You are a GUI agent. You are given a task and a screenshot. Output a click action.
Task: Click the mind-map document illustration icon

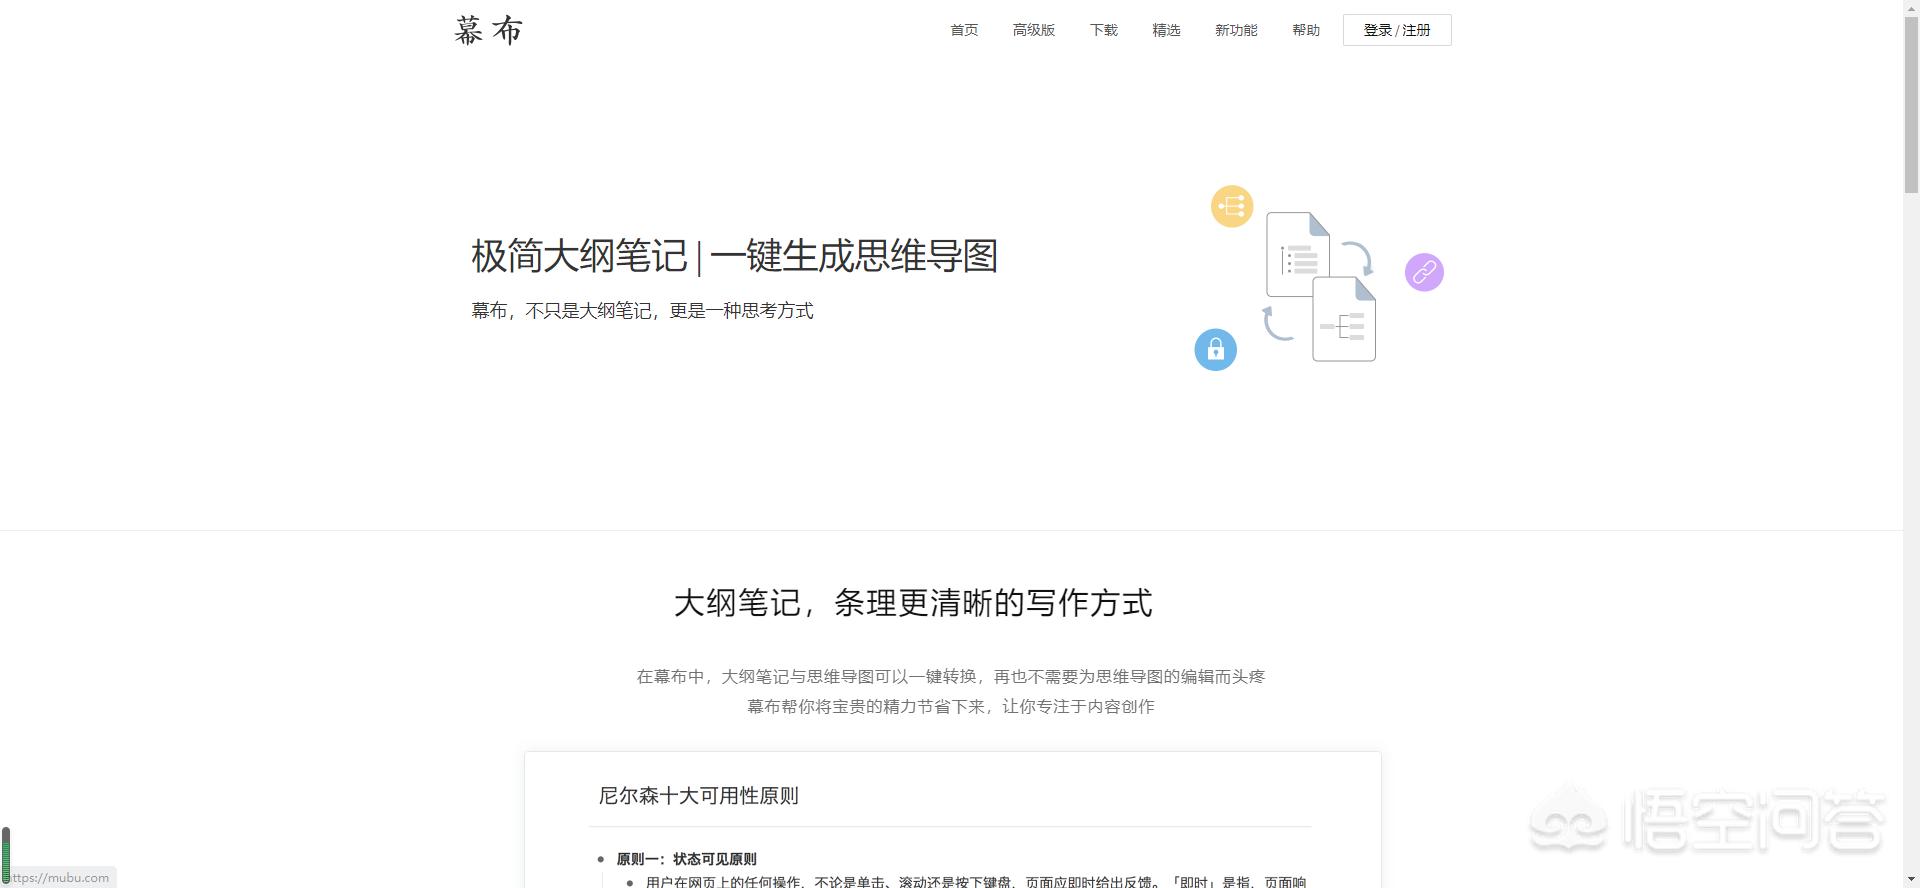coord(1344,319)
